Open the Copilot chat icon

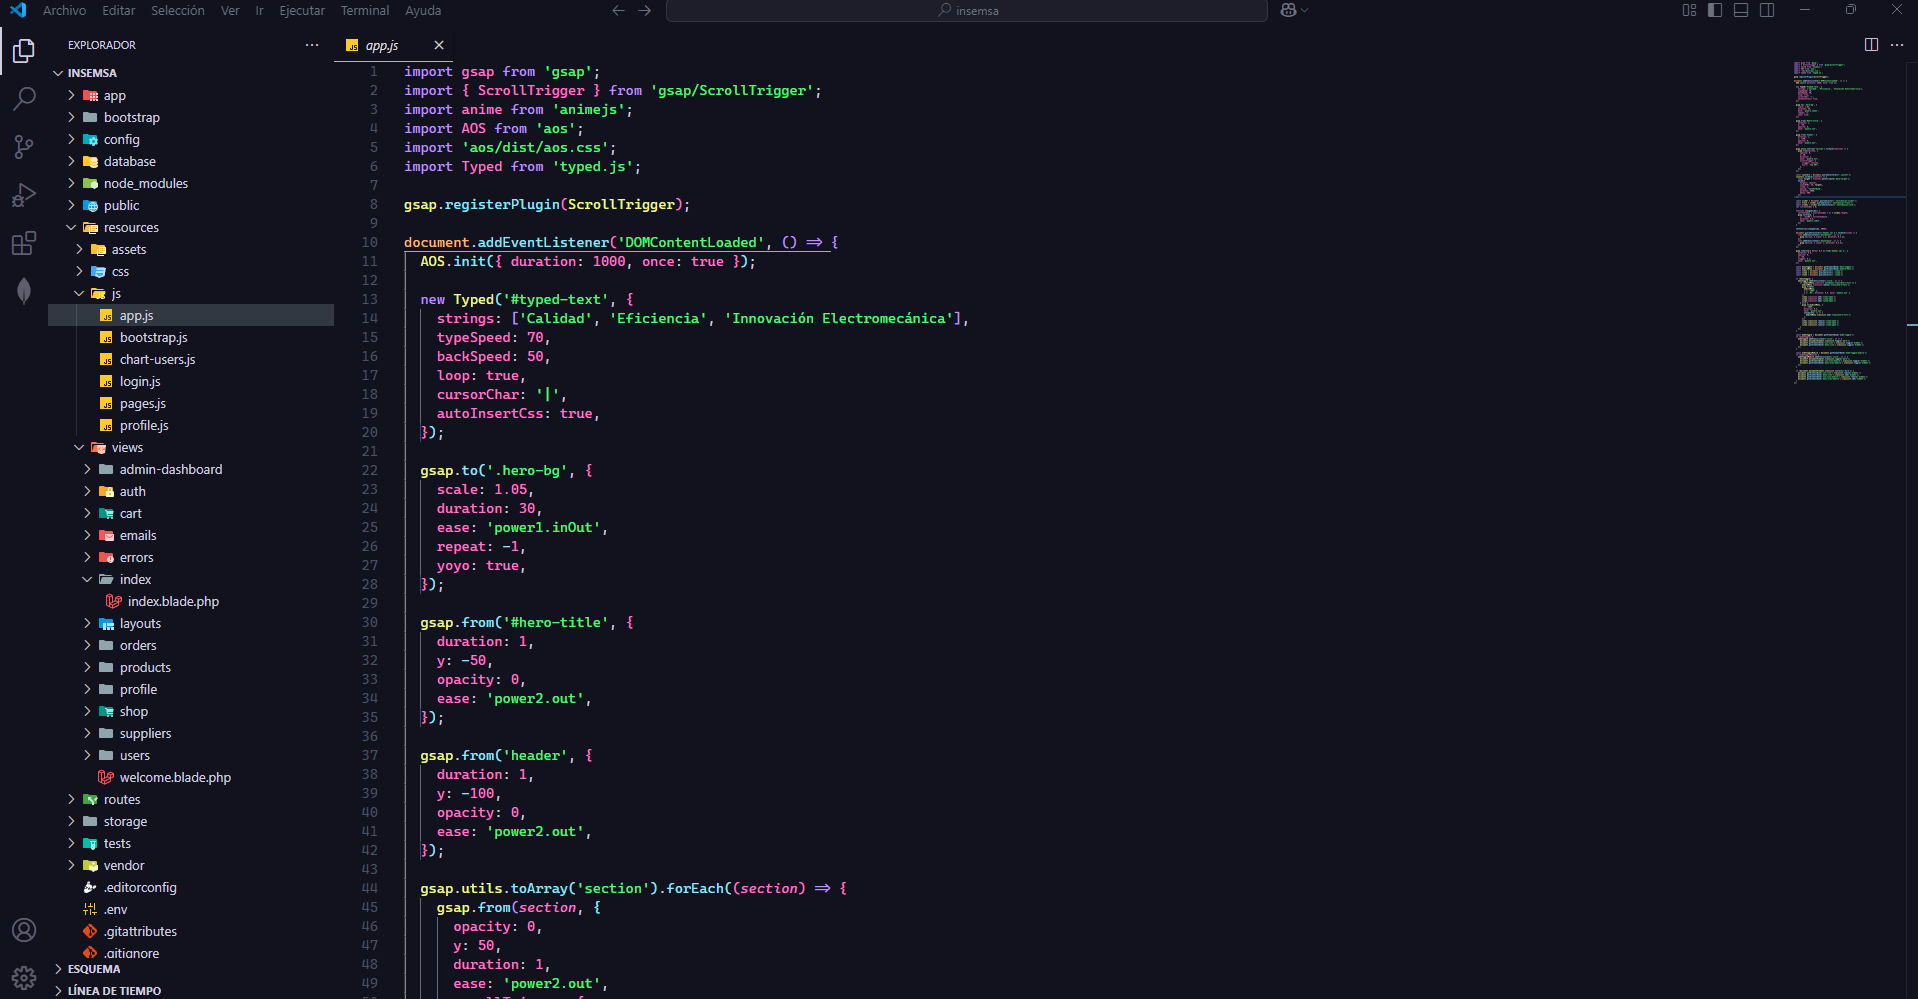(x=1289, y=10)
